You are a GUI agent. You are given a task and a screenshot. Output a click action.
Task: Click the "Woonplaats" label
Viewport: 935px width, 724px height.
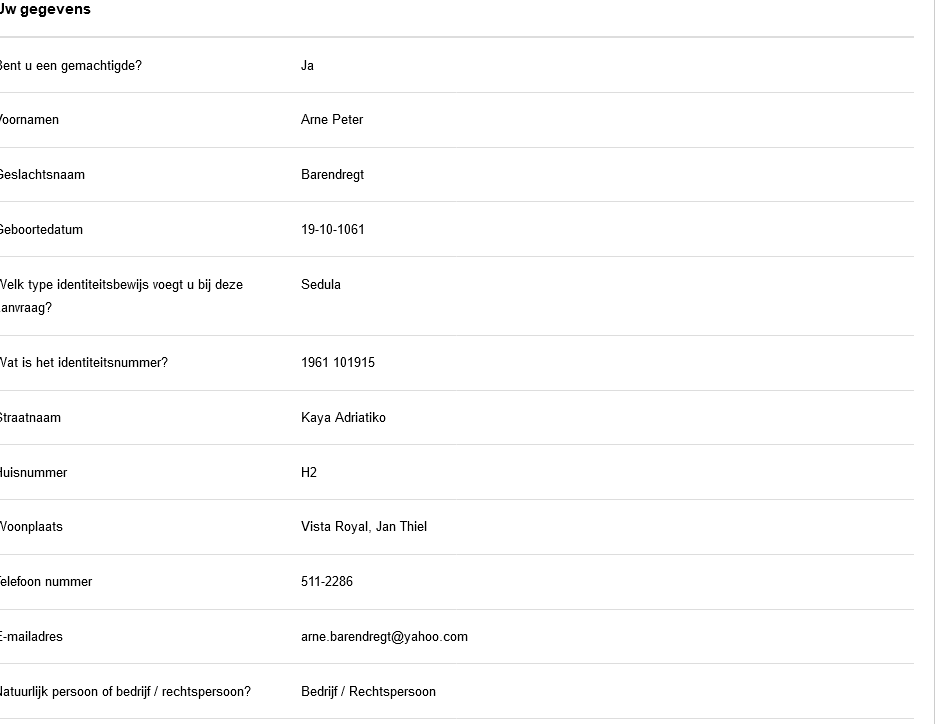coord(31,527)
